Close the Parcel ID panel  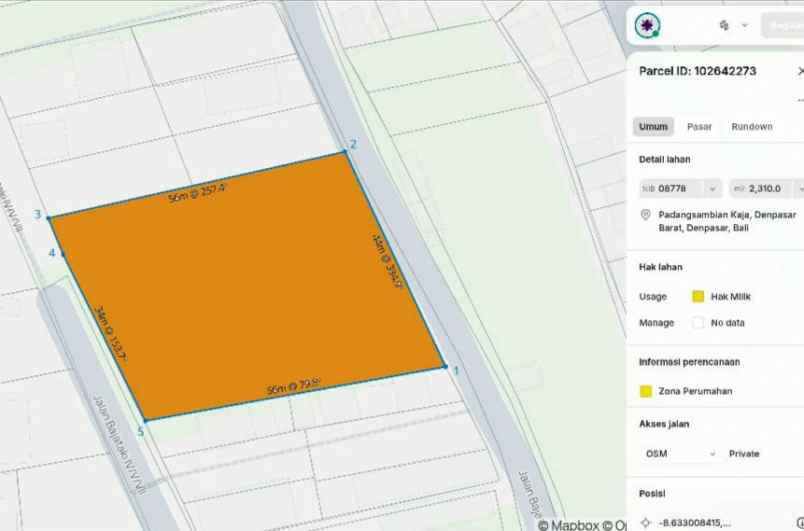(x=800, y=71)
